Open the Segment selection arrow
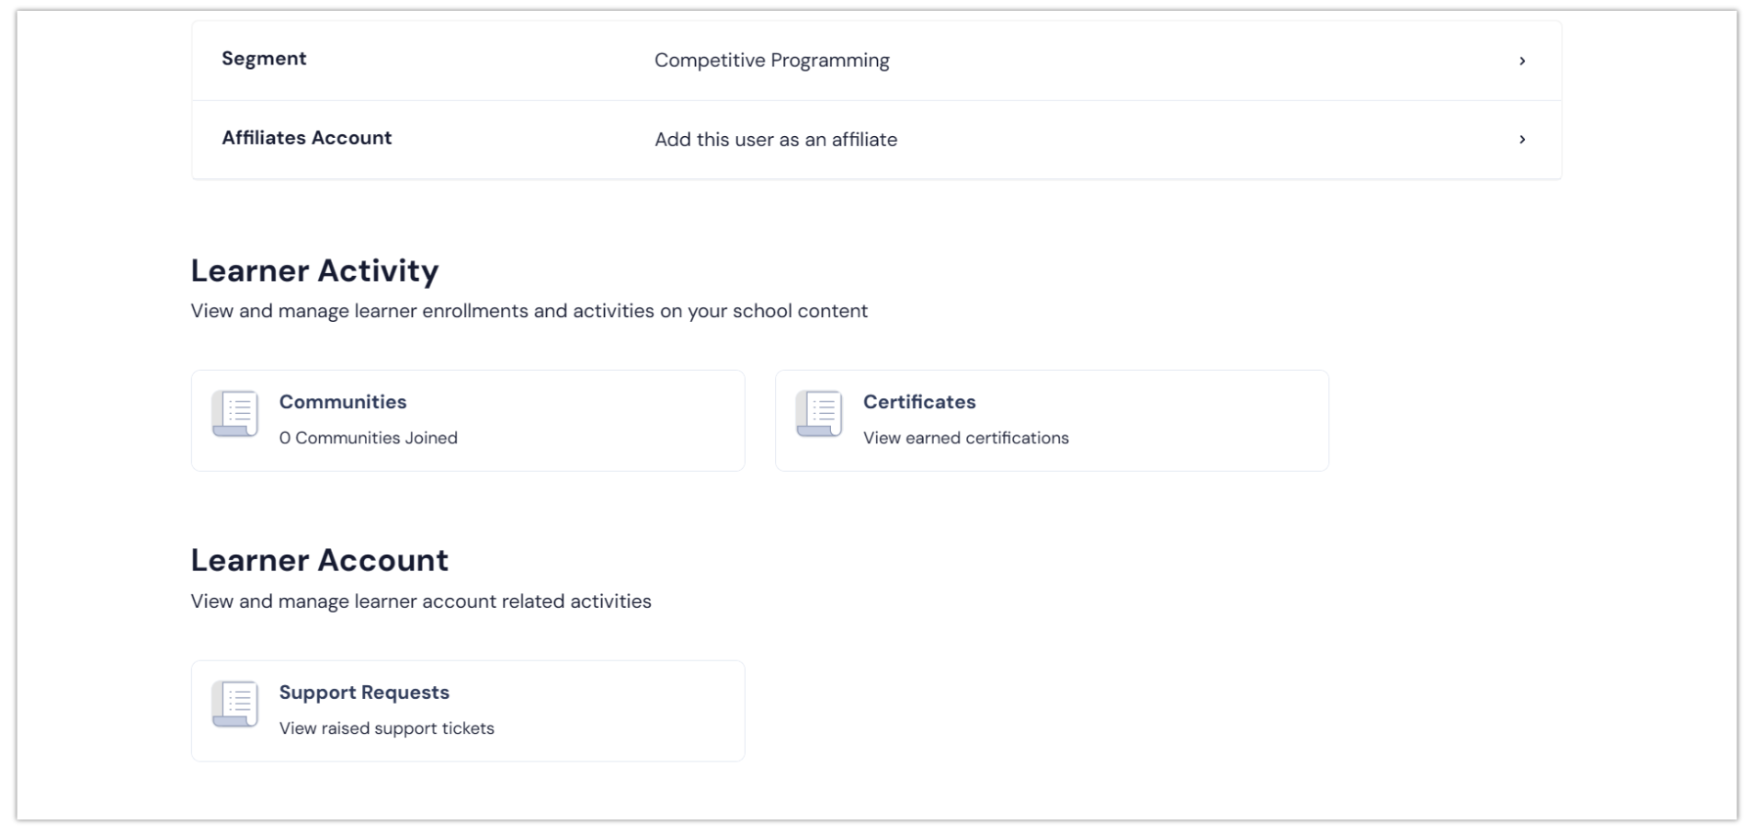Viewport: 1754px width, 830px height. 1522,61
